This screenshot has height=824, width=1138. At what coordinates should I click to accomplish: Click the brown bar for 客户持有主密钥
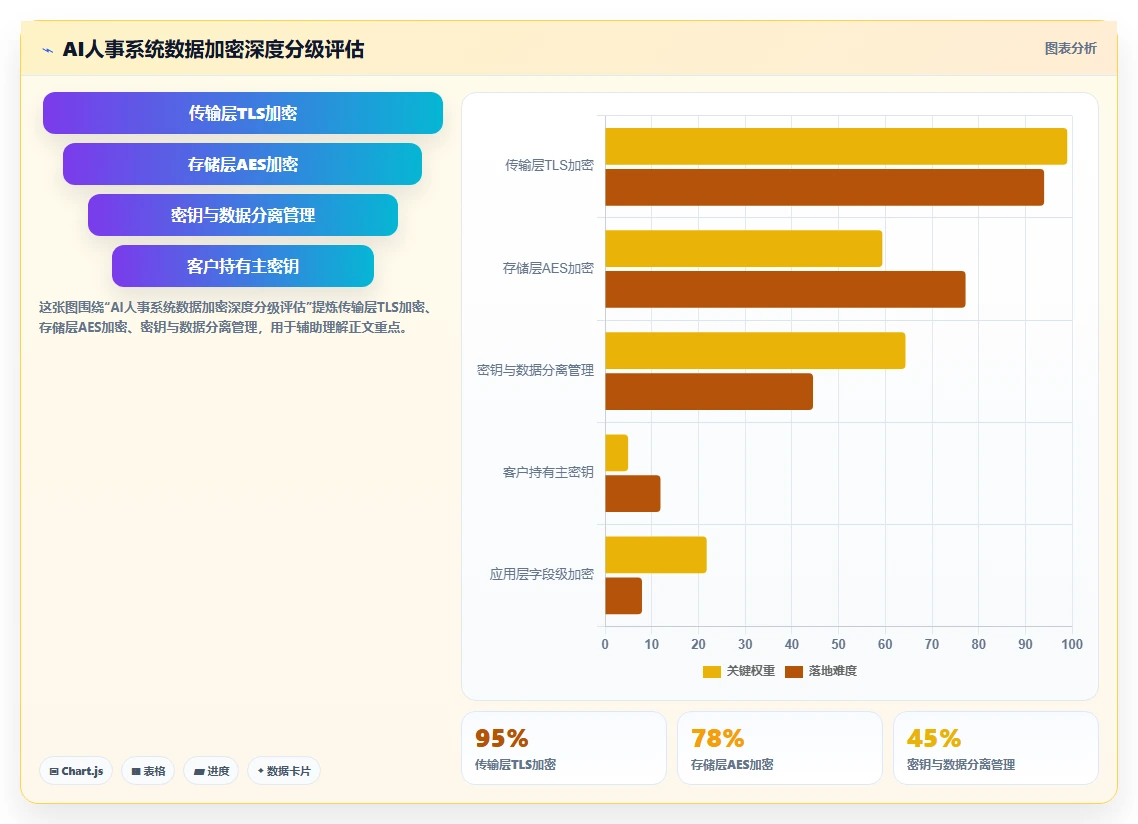(633, 494)
